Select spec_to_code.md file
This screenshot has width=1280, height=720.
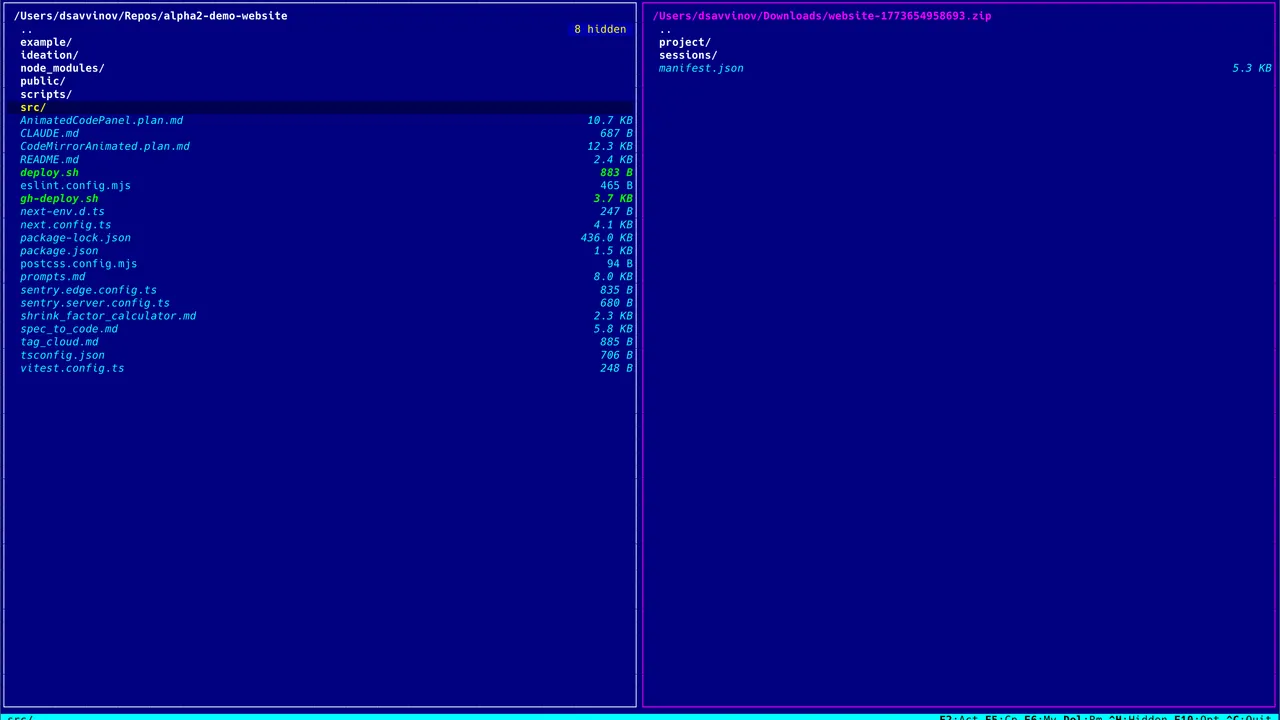(x=69, y=328)
